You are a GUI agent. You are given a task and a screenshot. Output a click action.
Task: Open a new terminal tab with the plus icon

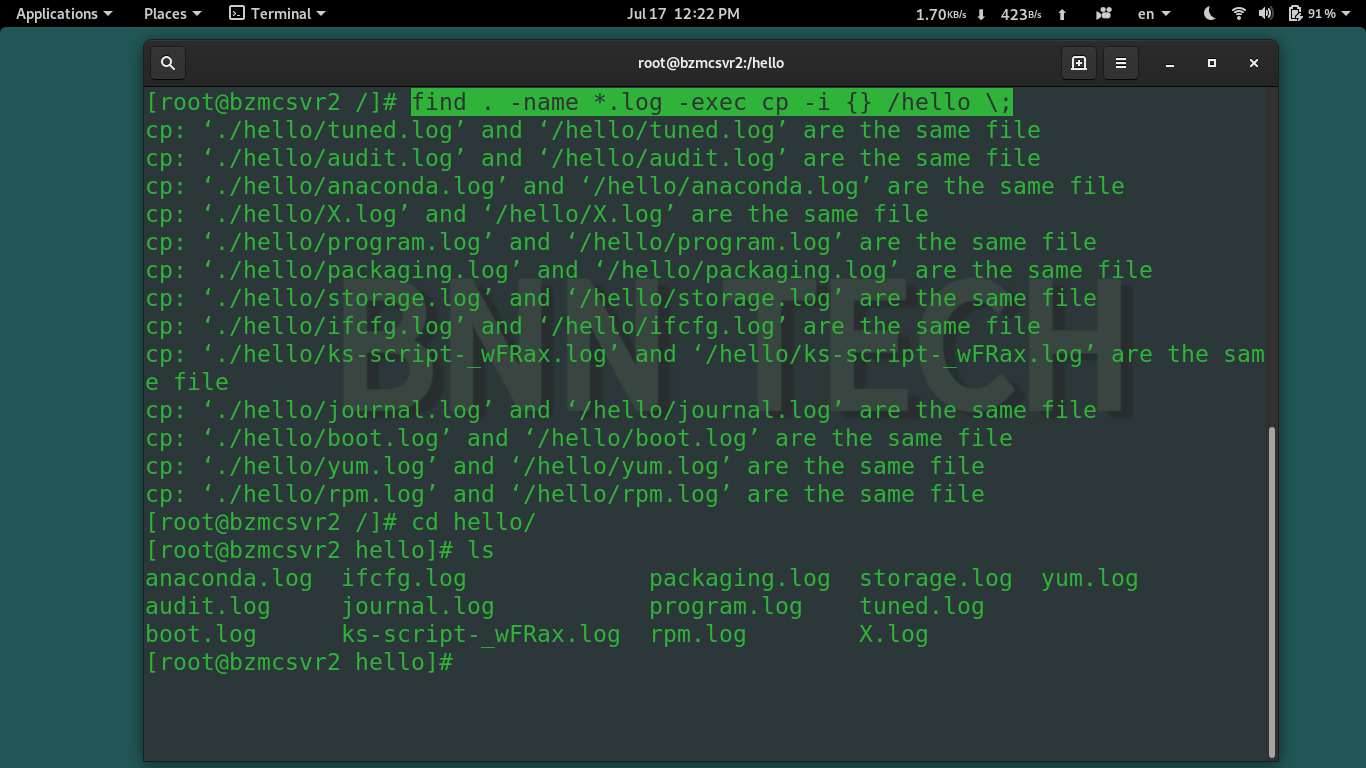click(1078, 62)
